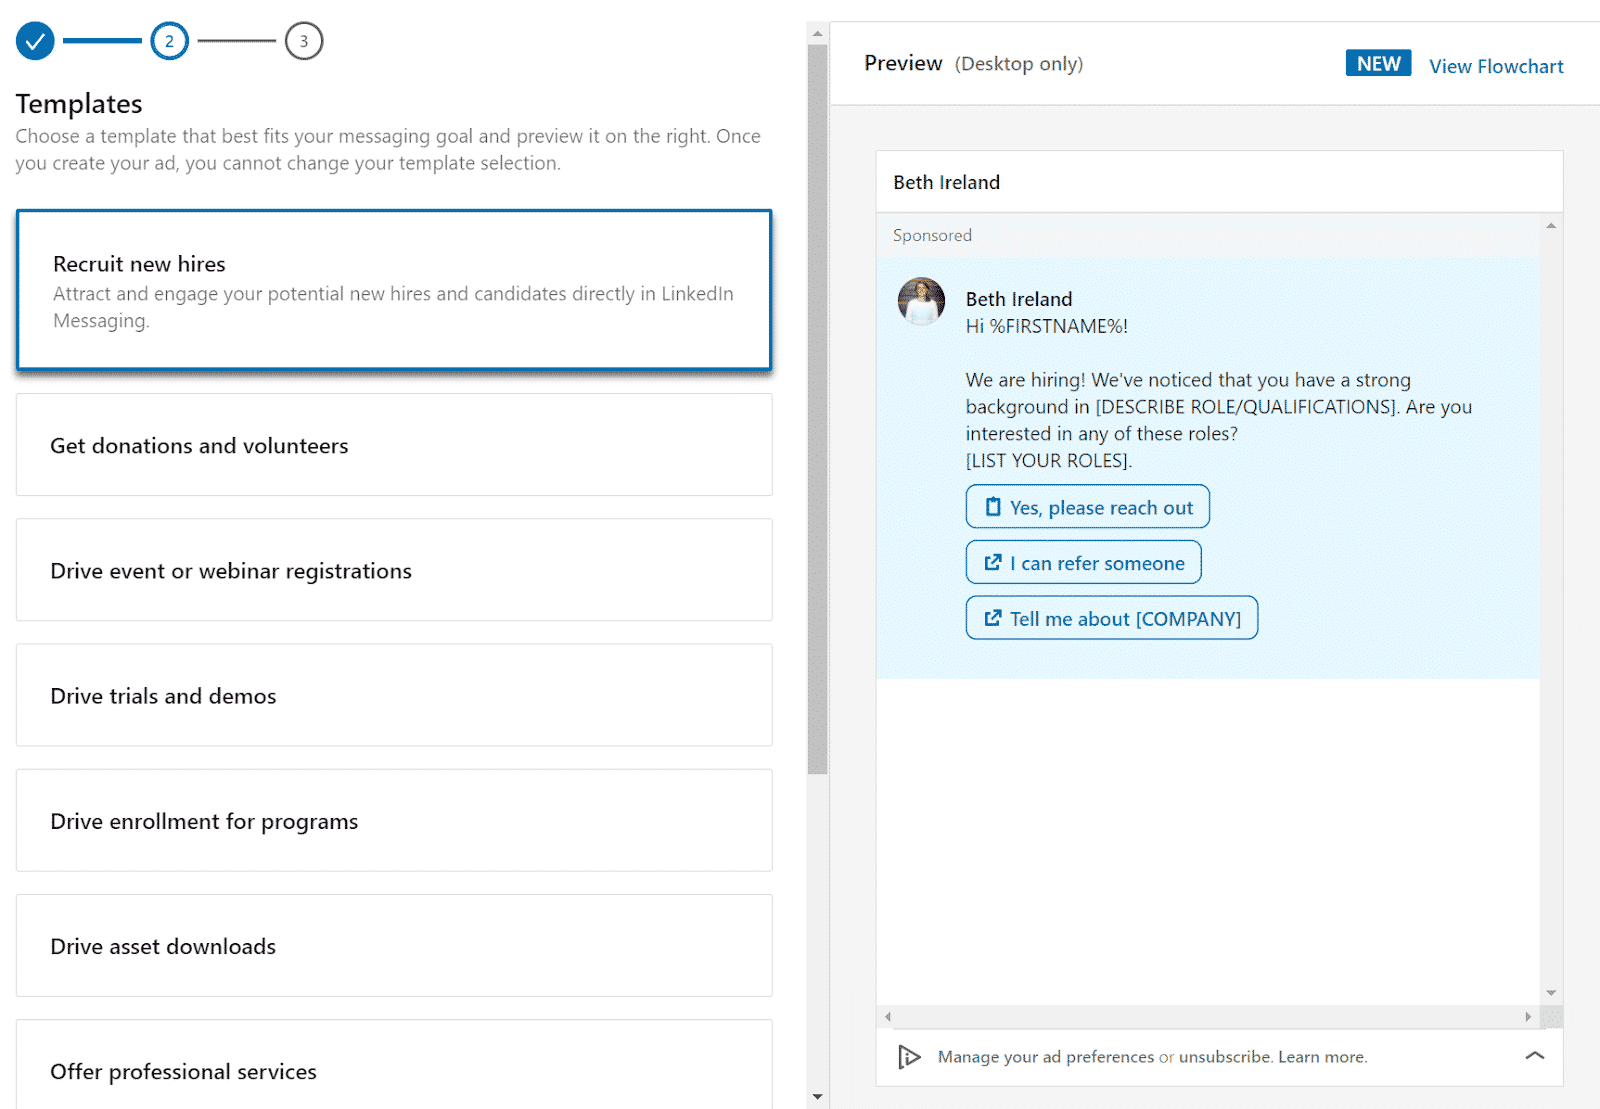This screenshot has width=1600, height=1109.
Task: Click preview horizontal scrollbar left arrow
Action: click(x=888, y=1017)
